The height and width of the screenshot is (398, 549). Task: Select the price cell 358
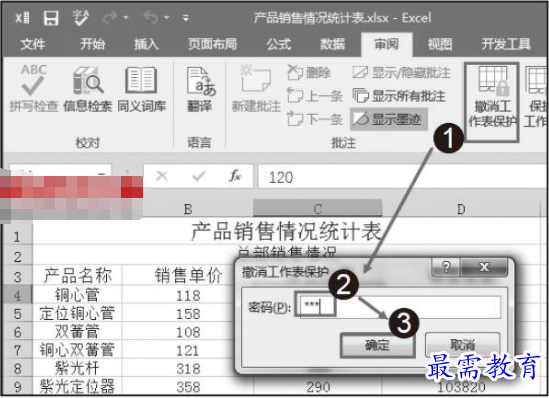pos(188,387)
